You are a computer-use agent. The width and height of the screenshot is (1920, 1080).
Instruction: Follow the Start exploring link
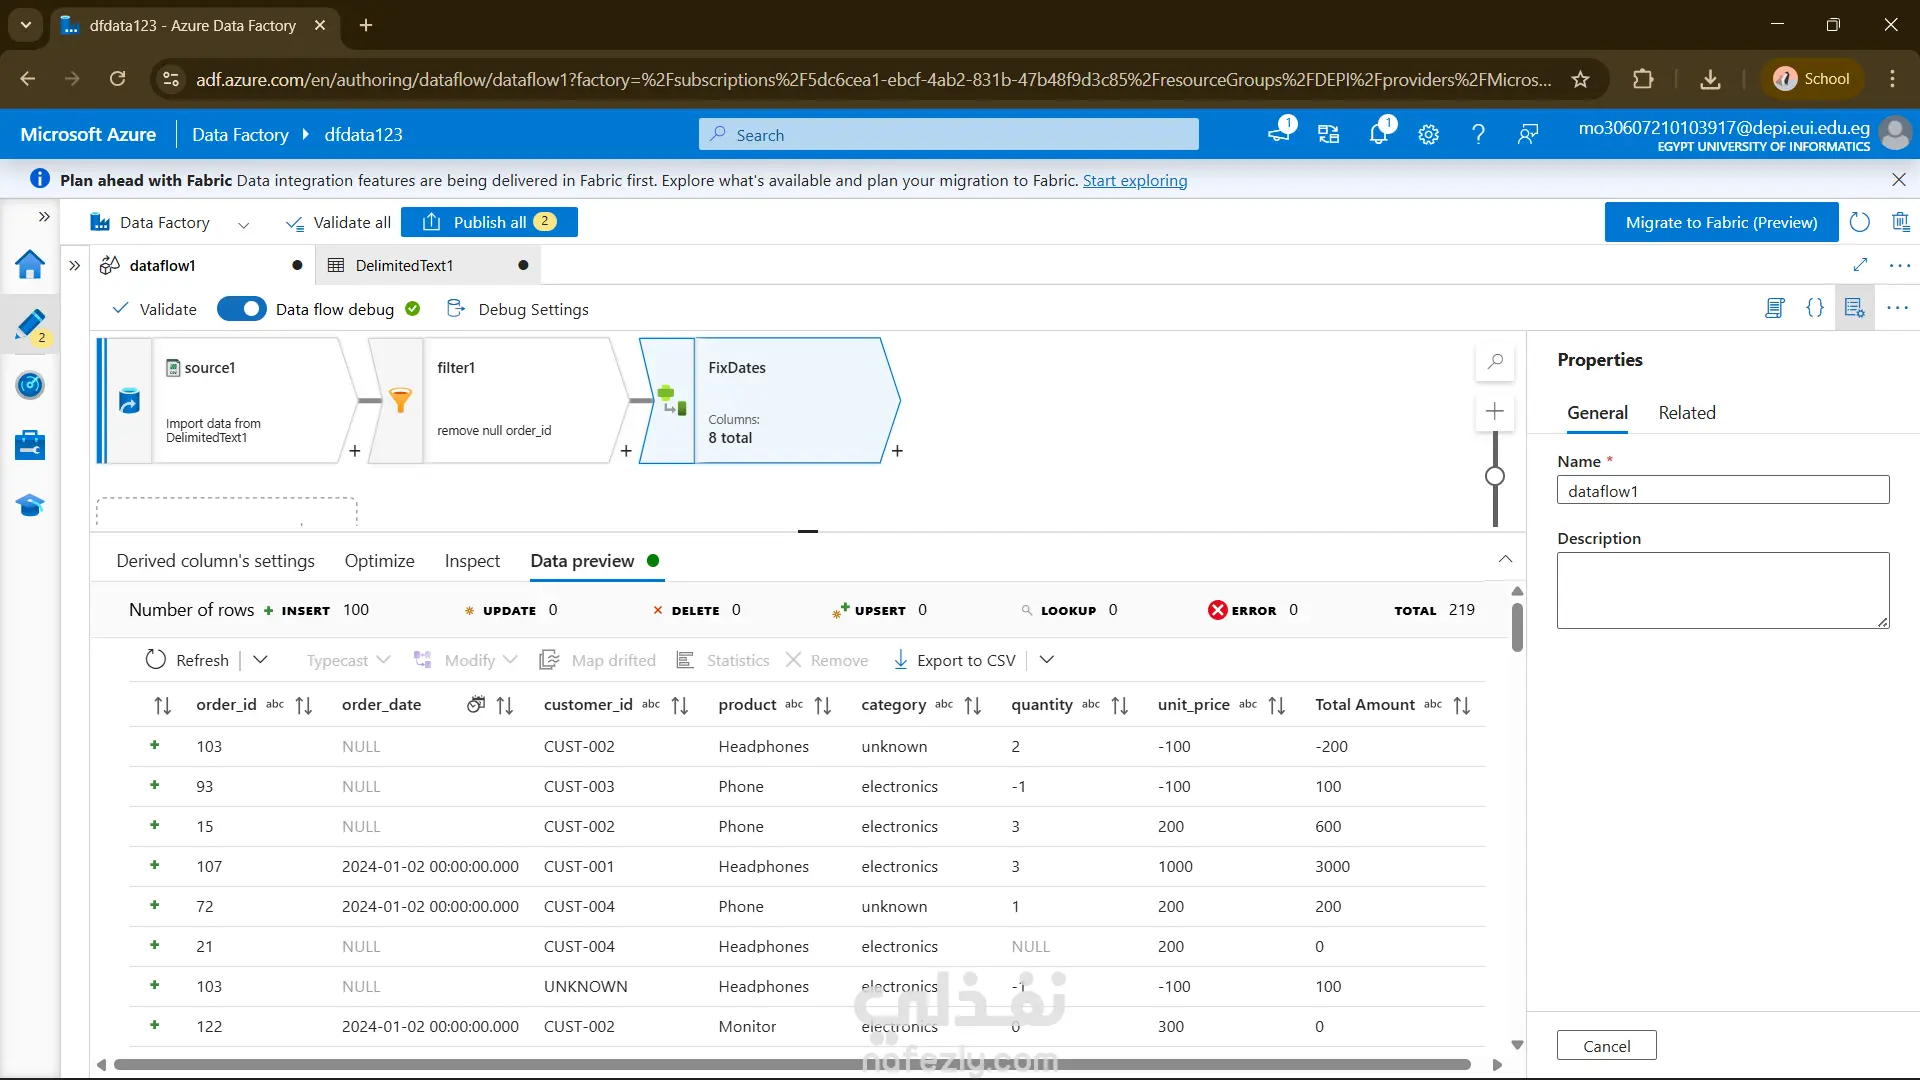(1135, 180)
